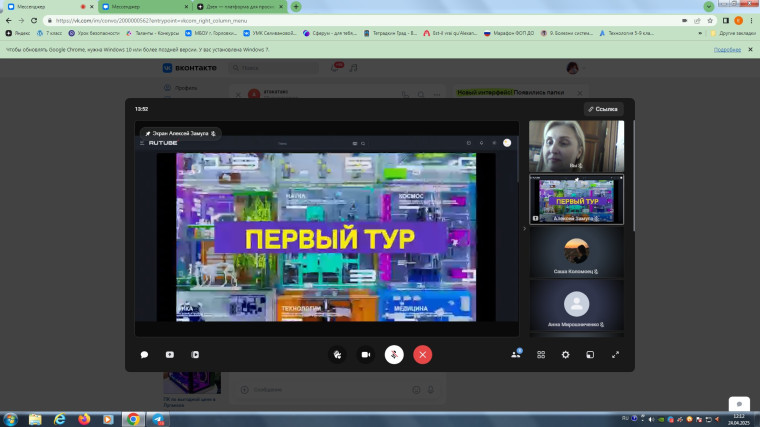Screen dimensions: 760x427
Task: Open Другие закладки folder
Action: [x=733, y=33]
